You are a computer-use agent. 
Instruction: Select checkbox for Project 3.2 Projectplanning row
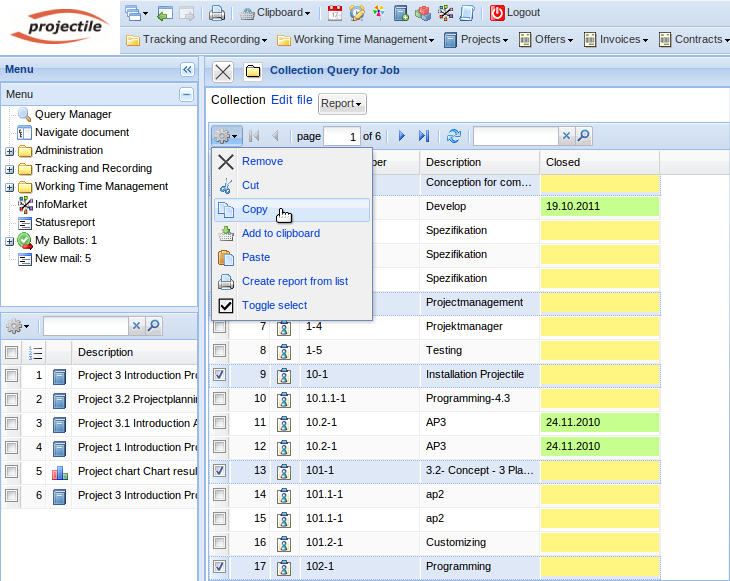click(x=12, y=400)
